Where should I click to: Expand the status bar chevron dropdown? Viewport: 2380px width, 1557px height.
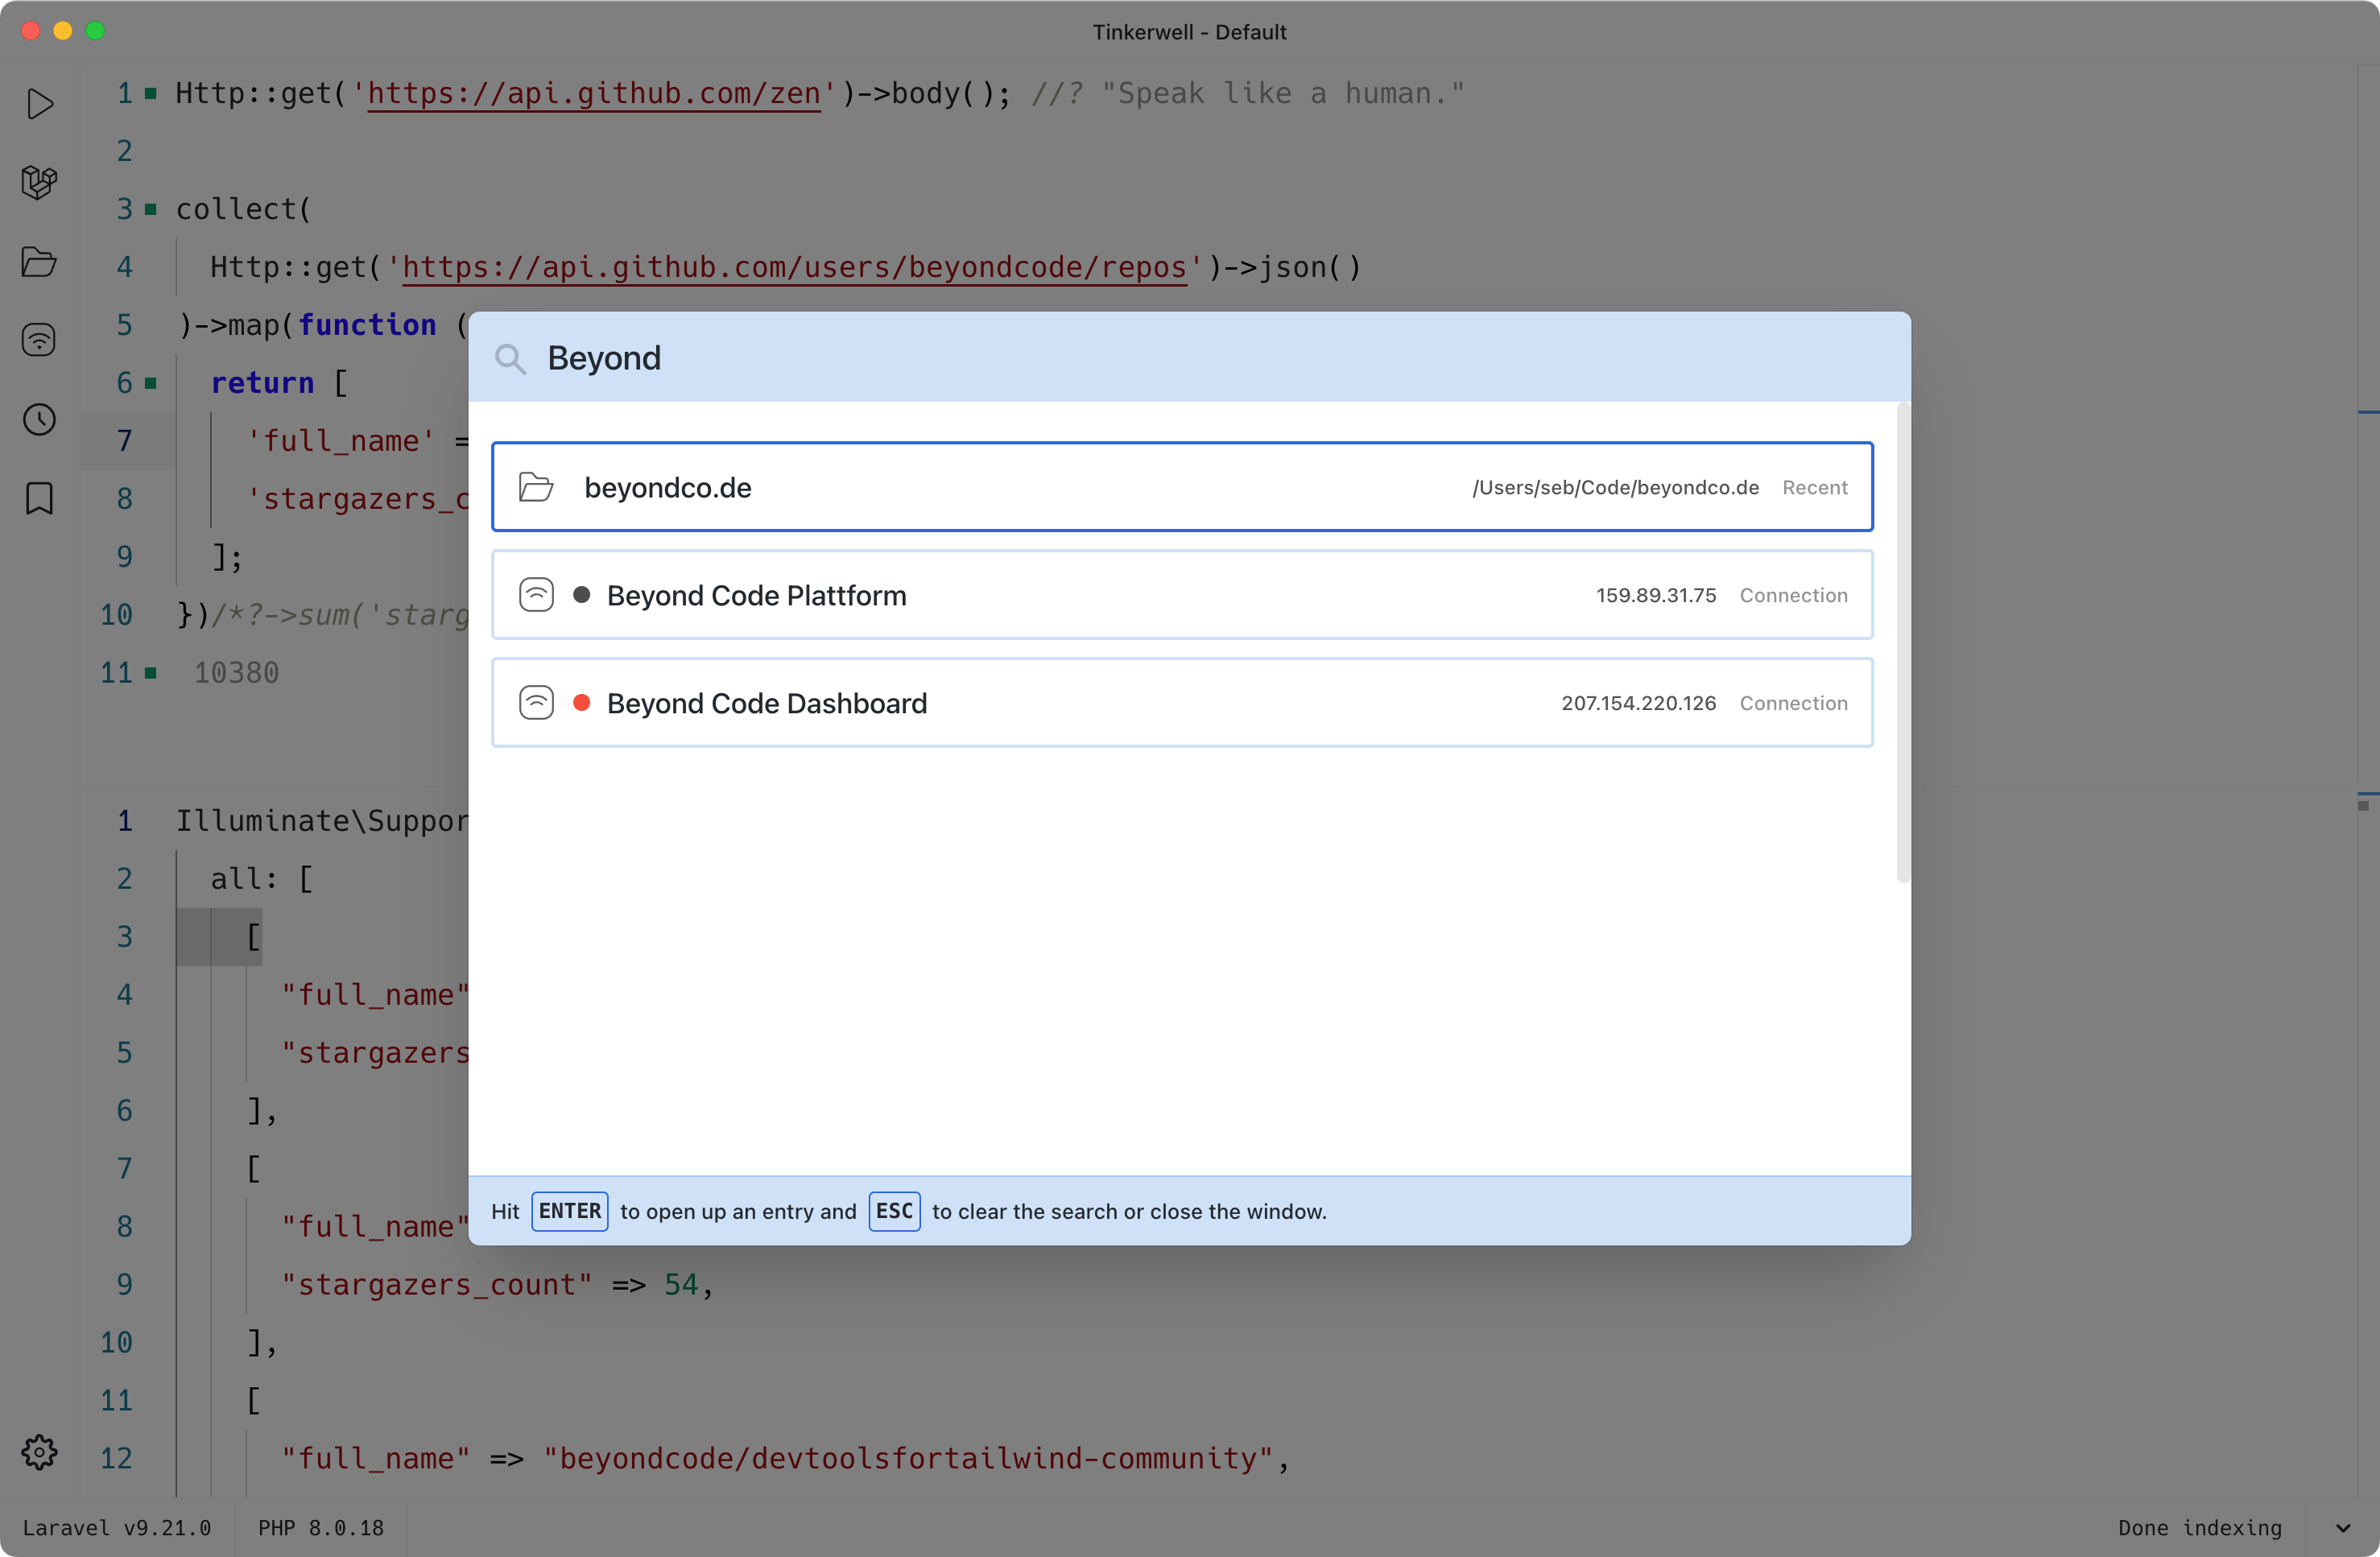tap(2342, 1528)
